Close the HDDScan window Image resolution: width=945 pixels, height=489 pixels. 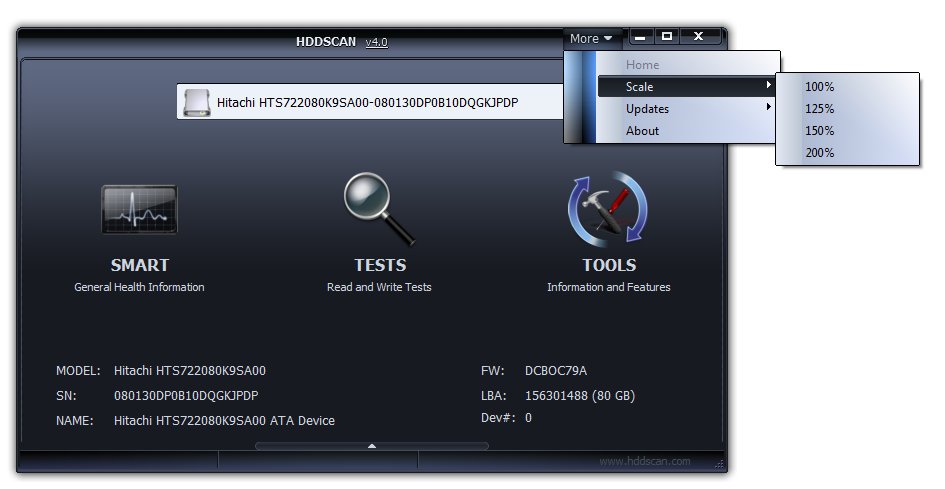[699, 37]
